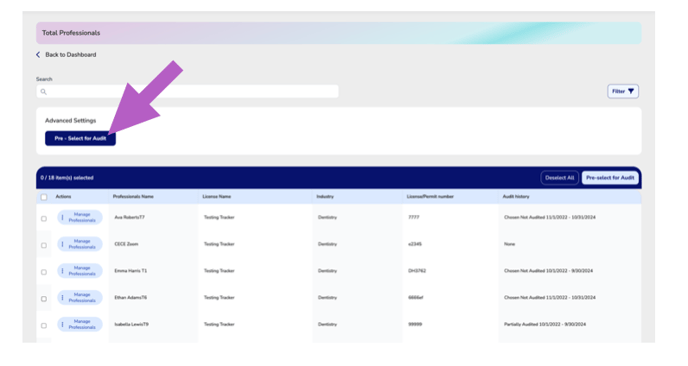The image size is (688, 366).
Task: Go Back to Dashboard link
Action: (x=71, y=55)
